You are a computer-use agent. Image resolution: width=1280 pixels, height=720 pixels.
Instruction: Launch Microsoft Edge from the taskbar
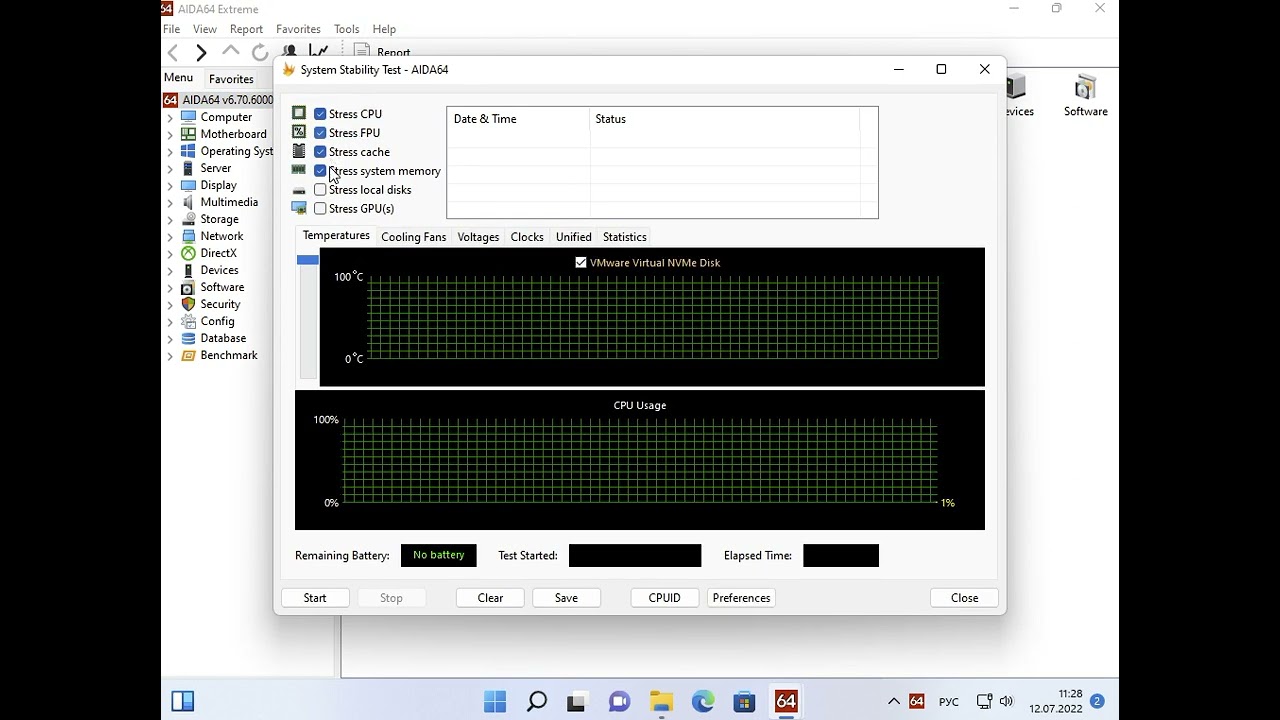[x=703, y=701]
